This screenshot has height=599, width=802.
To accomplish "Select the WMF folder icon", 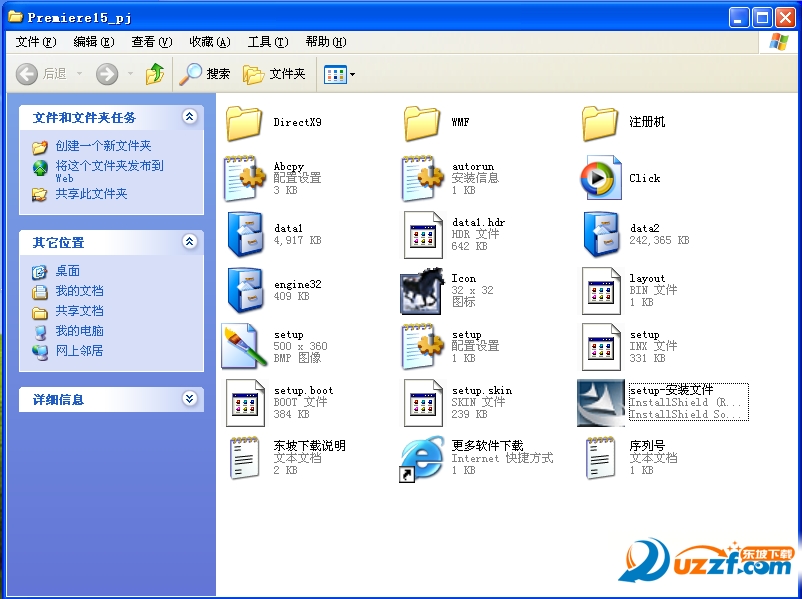I will (421, 123).
